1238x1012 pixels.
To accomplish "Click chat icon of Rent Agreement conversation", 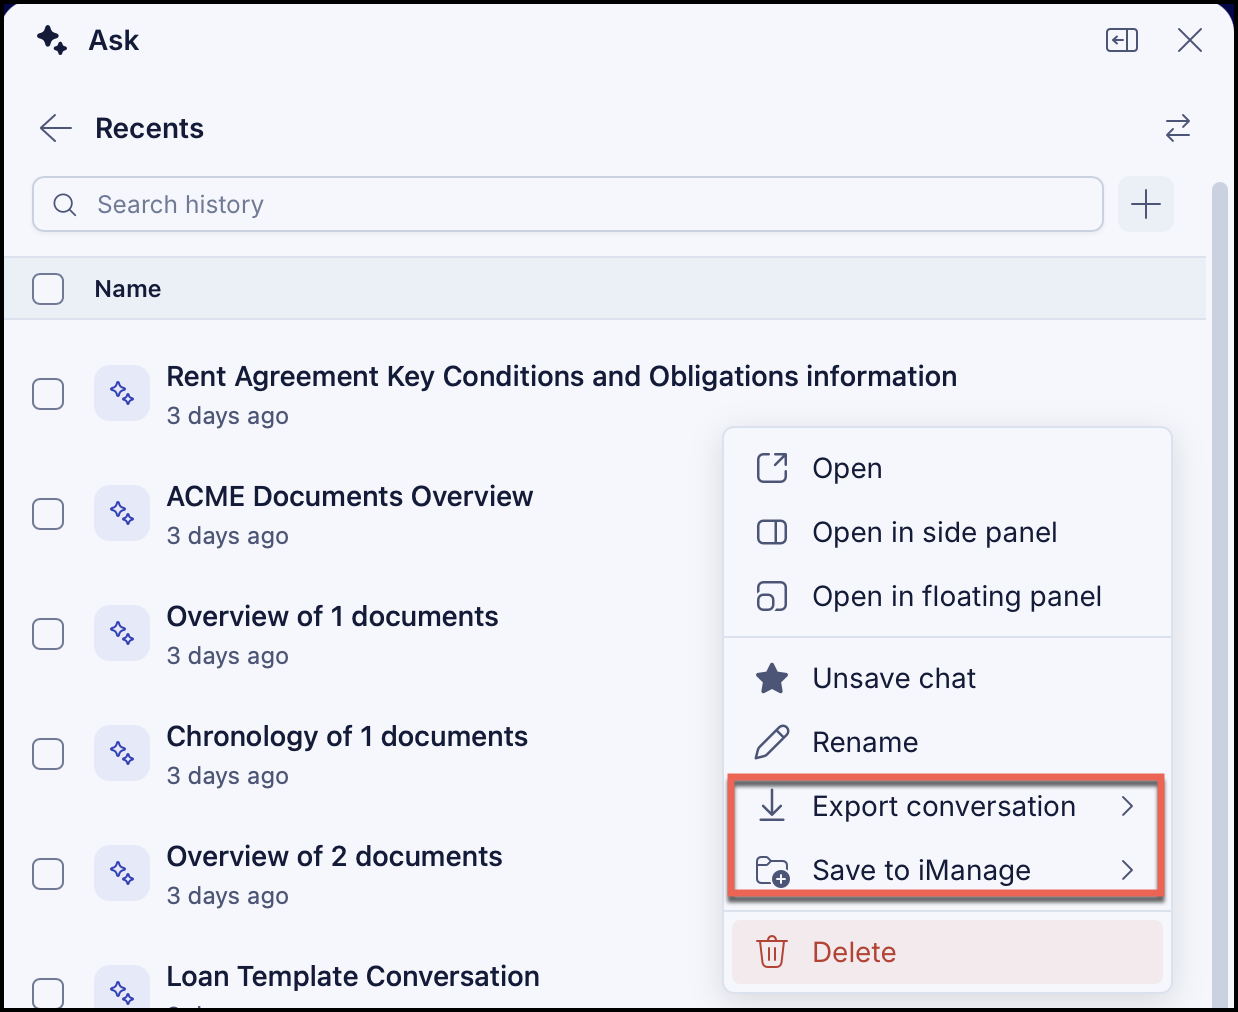I will (x=122, y=393).
